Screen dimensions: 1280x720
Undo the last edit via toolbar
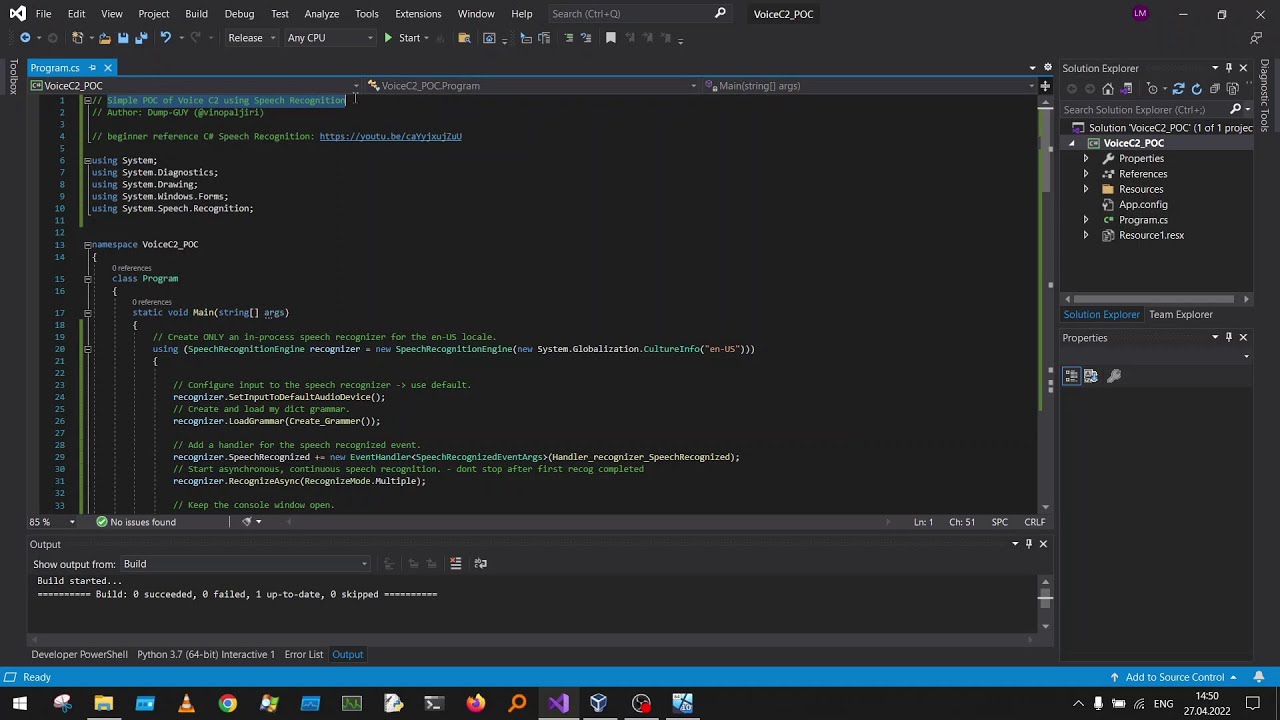(x=166, y=38)
